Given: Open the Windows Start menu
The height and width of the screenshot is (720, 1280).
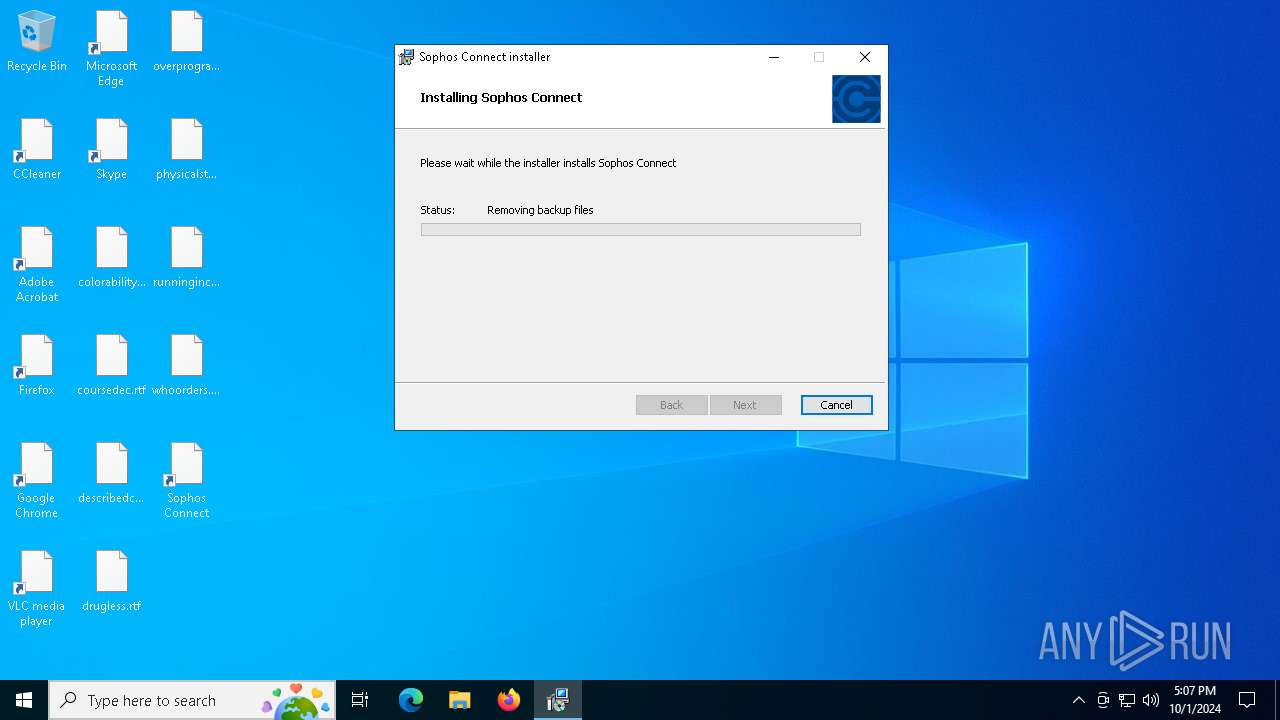Looking at the screenshot, I should [x=24, y=700].
